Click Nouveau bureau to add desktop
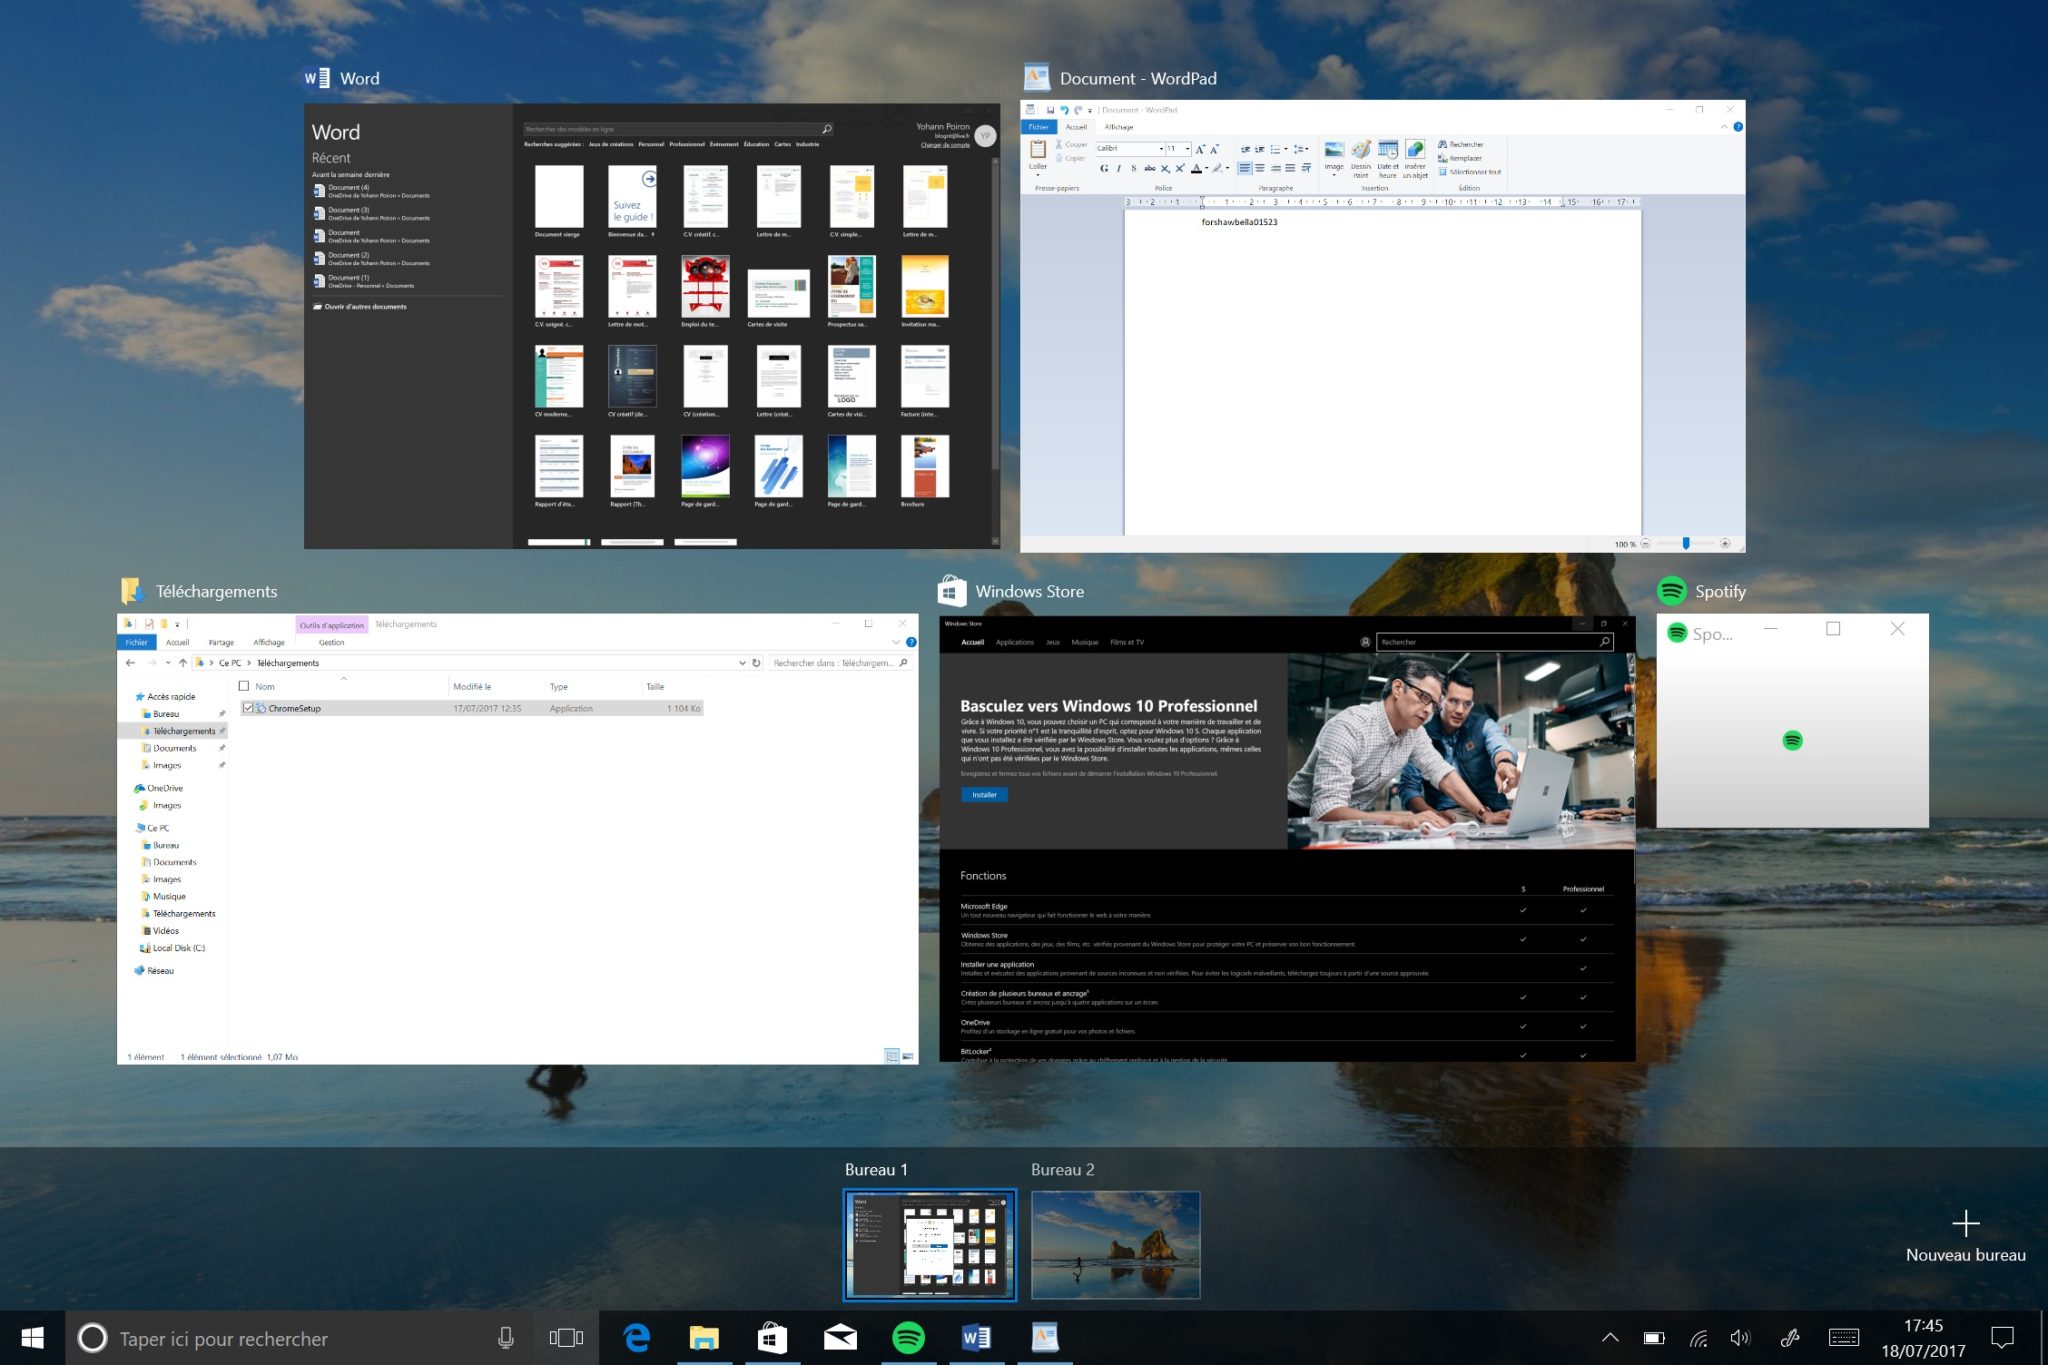 (1965, 1236)
